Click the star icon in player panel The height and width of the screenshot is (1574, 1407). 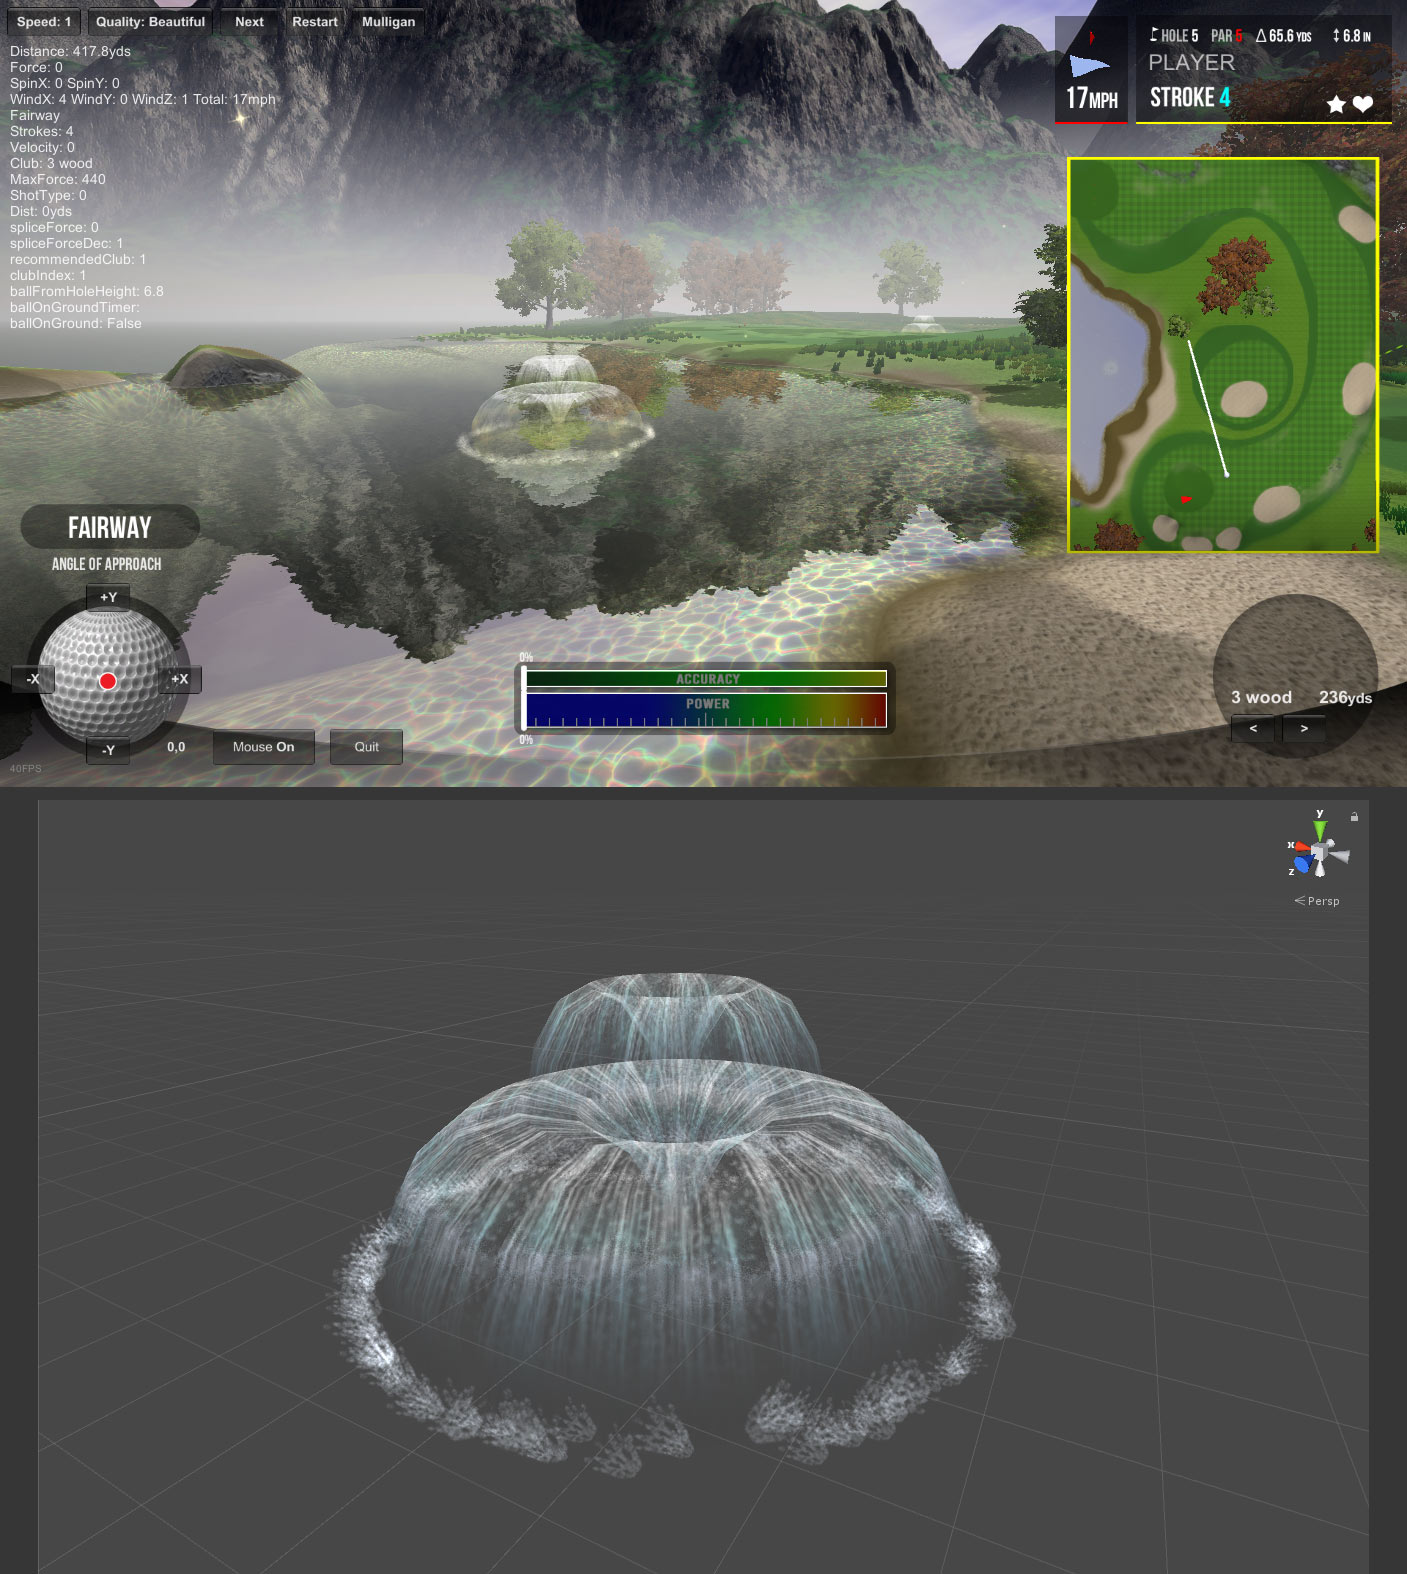[1335, 104]
